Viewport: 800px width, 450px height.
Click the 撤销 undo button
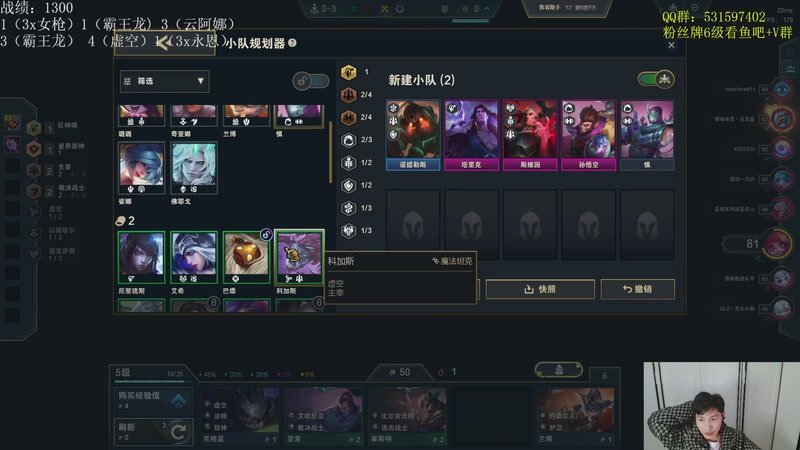click(638, 289)
